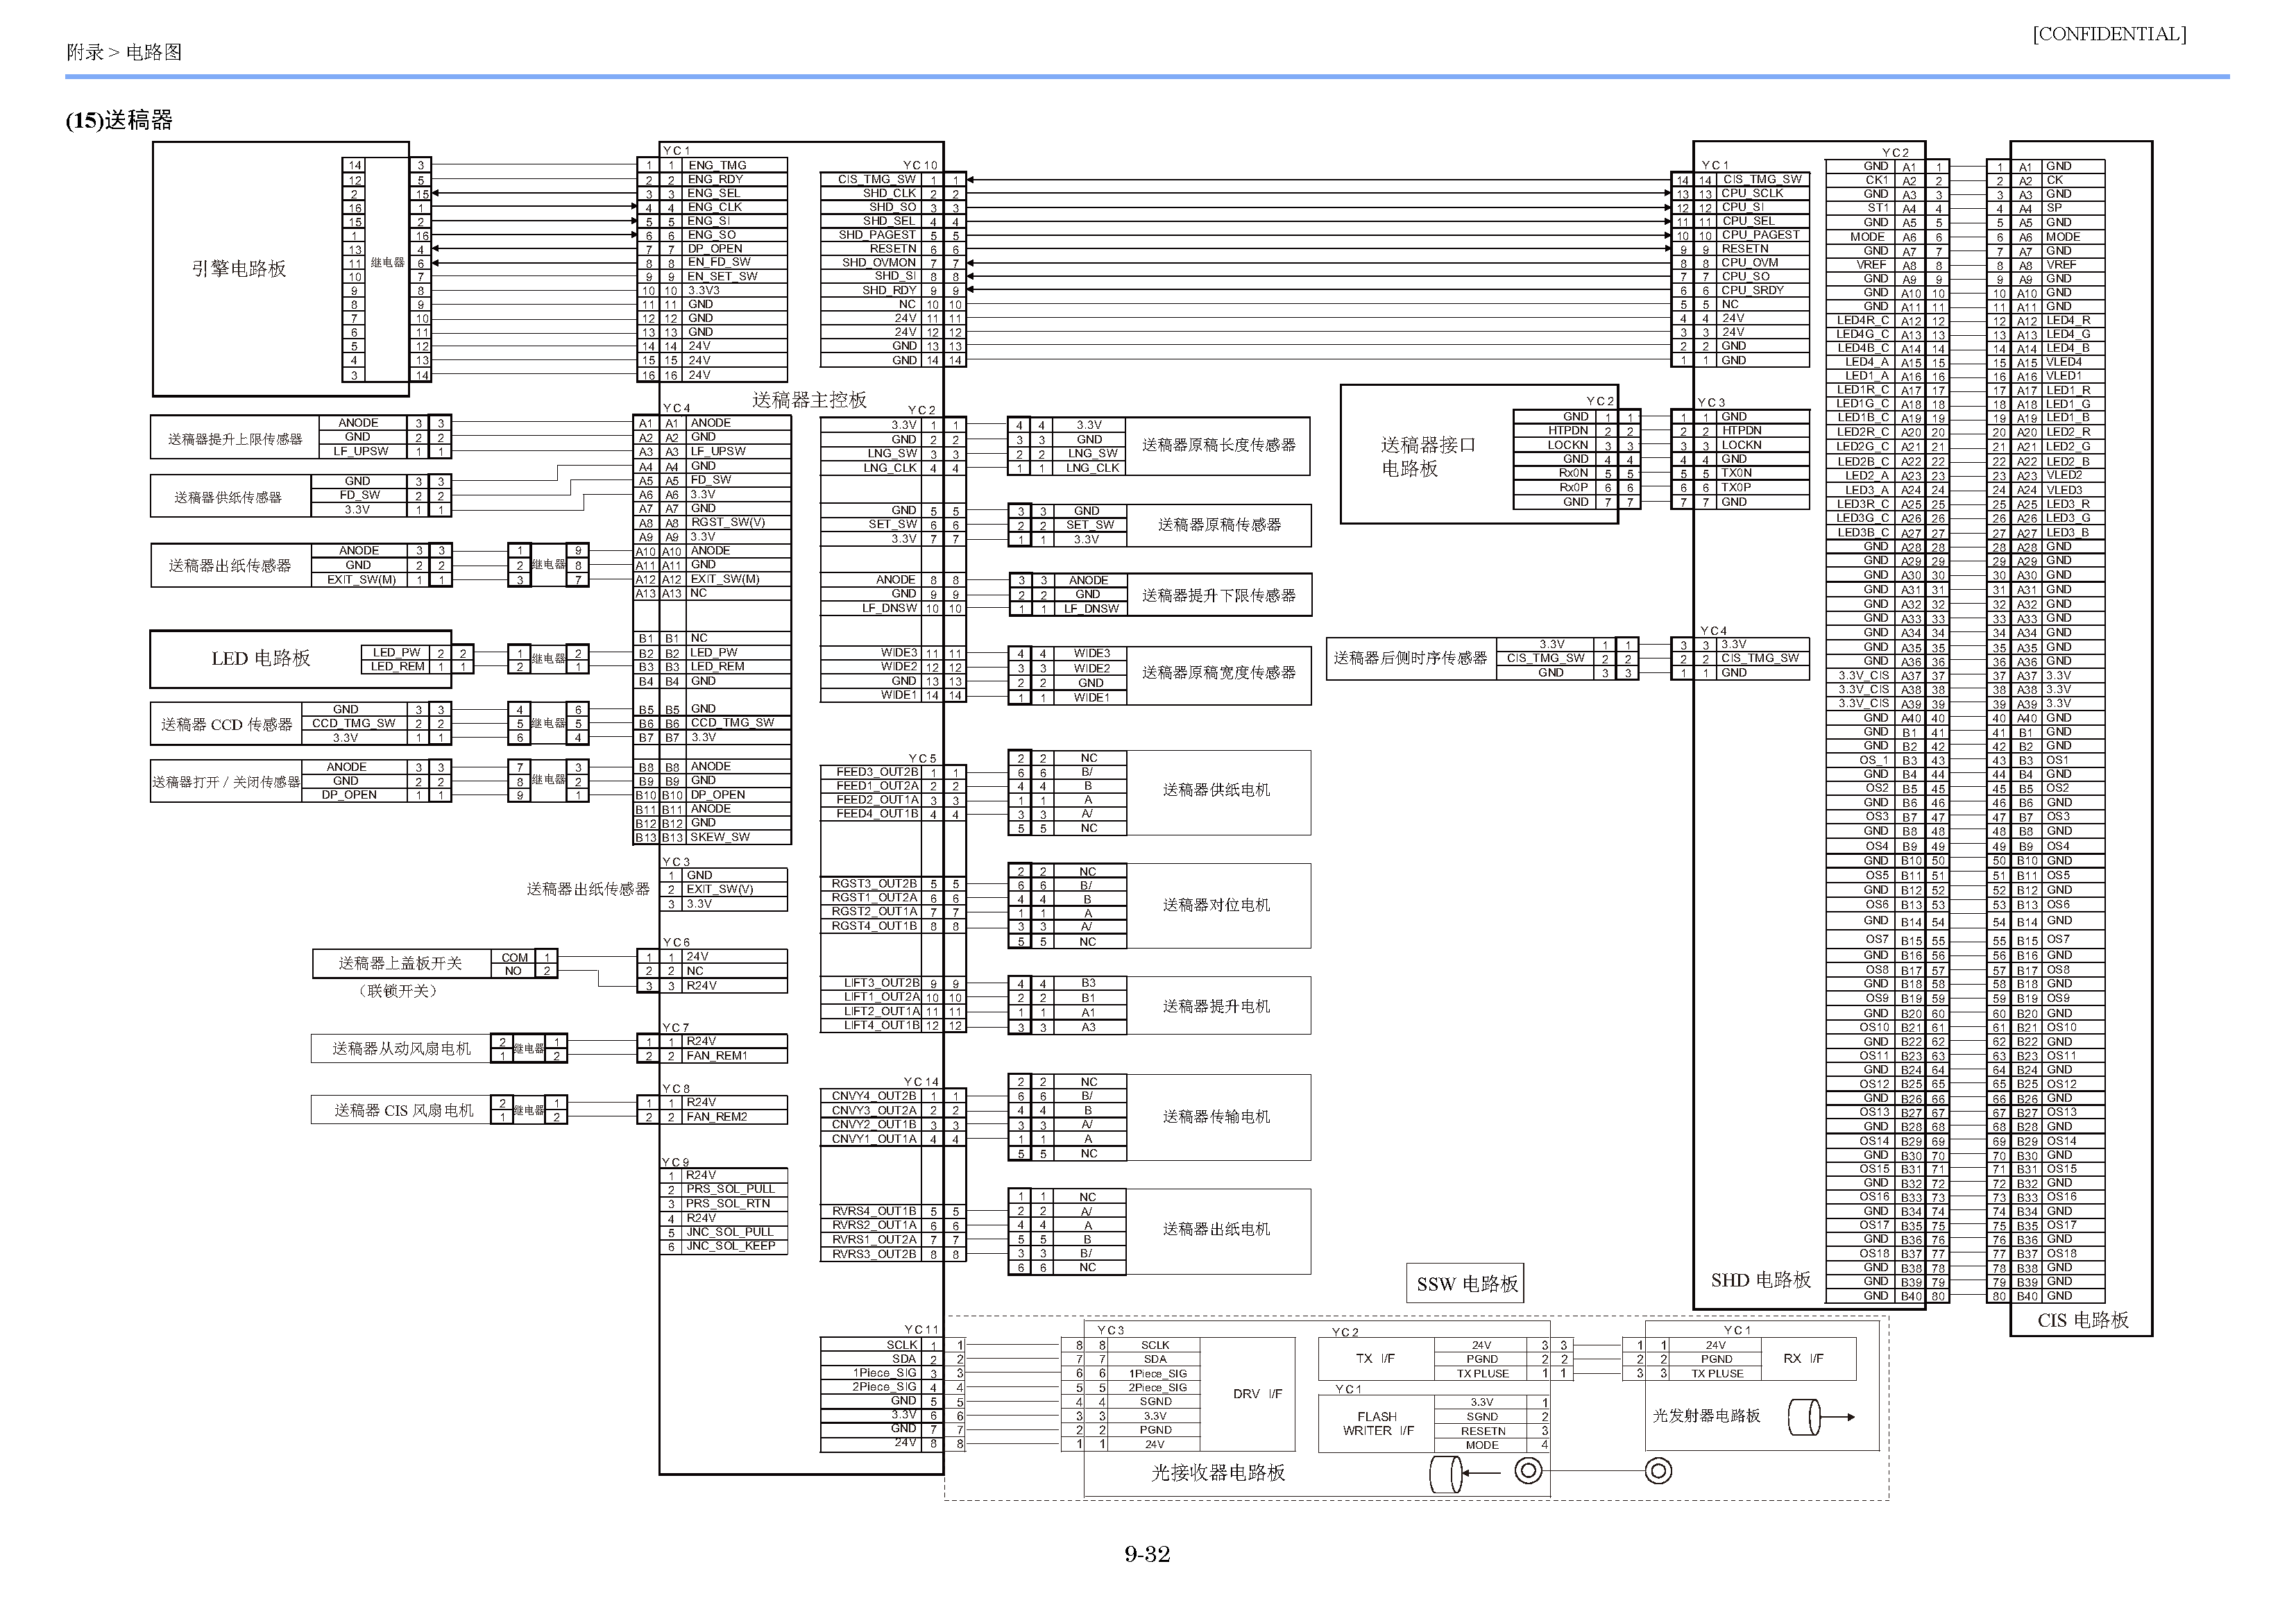The image size is (2296, 1623).
Task: Select the 送稿器原稿长度传感器 label
Action: coord(1219,444)
